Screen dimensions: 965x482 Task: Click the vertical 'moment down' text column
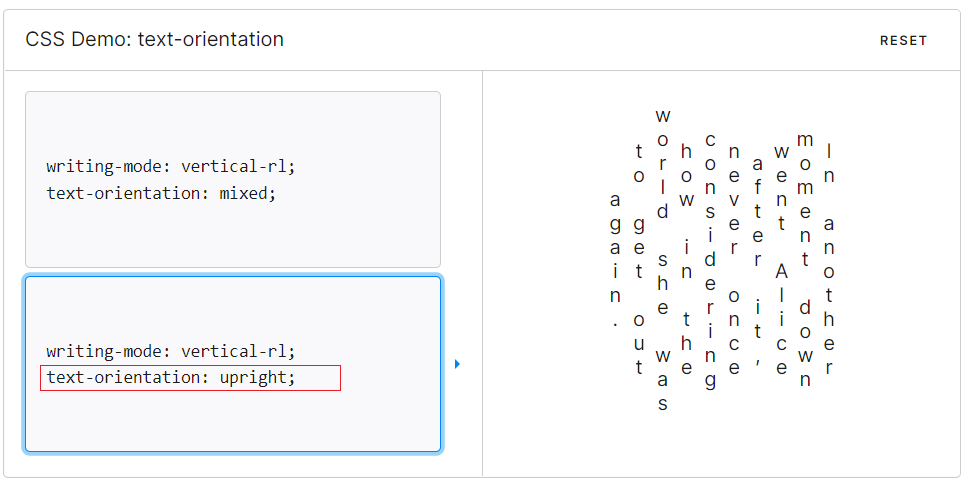(805, 259)
